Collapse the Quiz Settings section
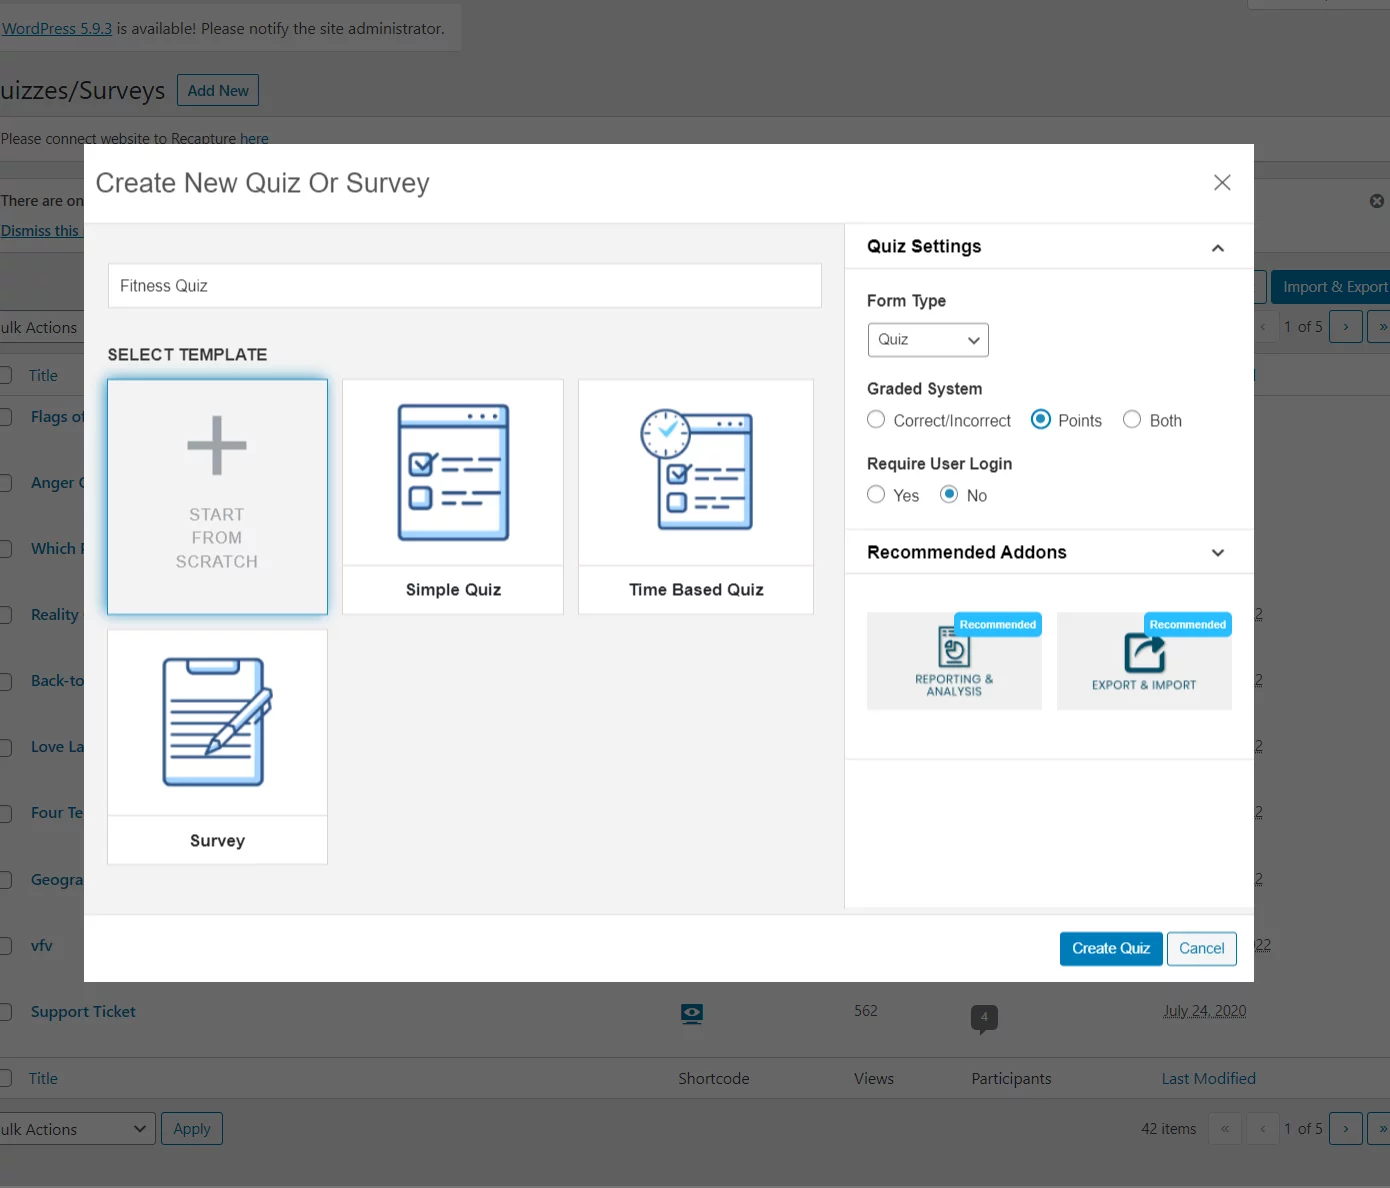 point(1218,248)
